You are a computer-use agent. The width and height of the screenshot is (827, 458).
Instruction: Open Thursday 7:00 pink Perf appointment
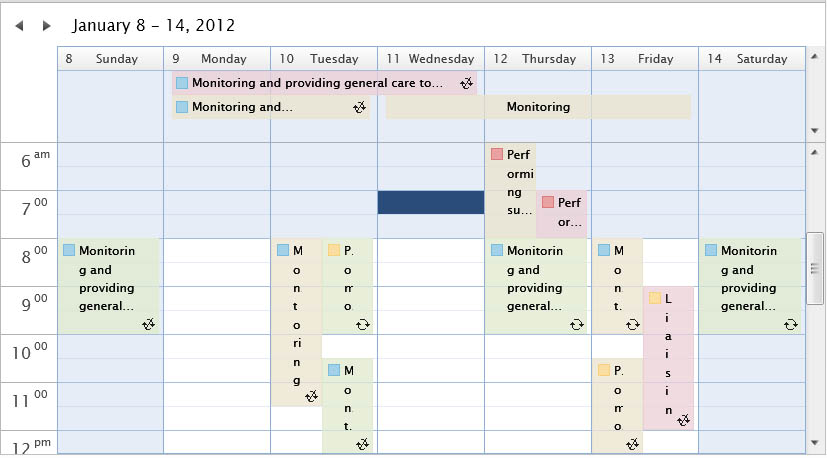(562, 214)
